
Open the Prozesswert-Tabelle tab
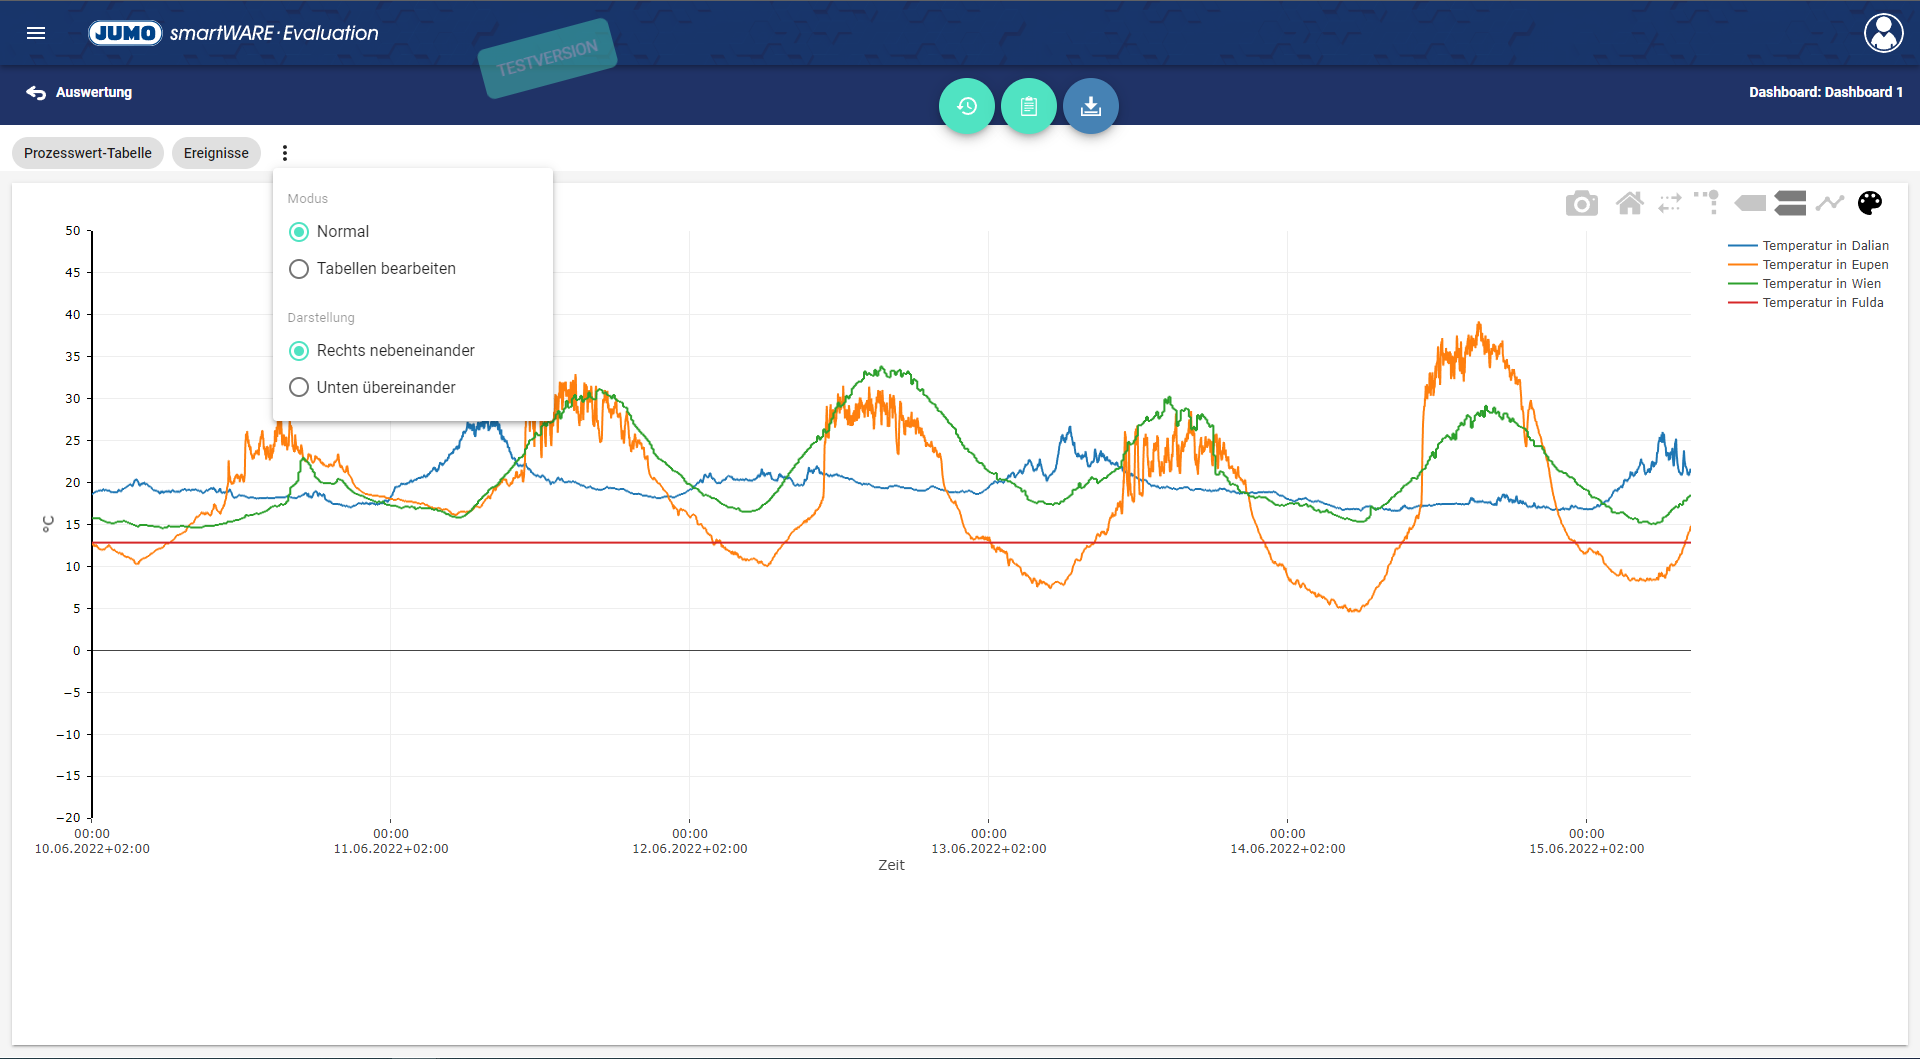[x=88, y=153]
